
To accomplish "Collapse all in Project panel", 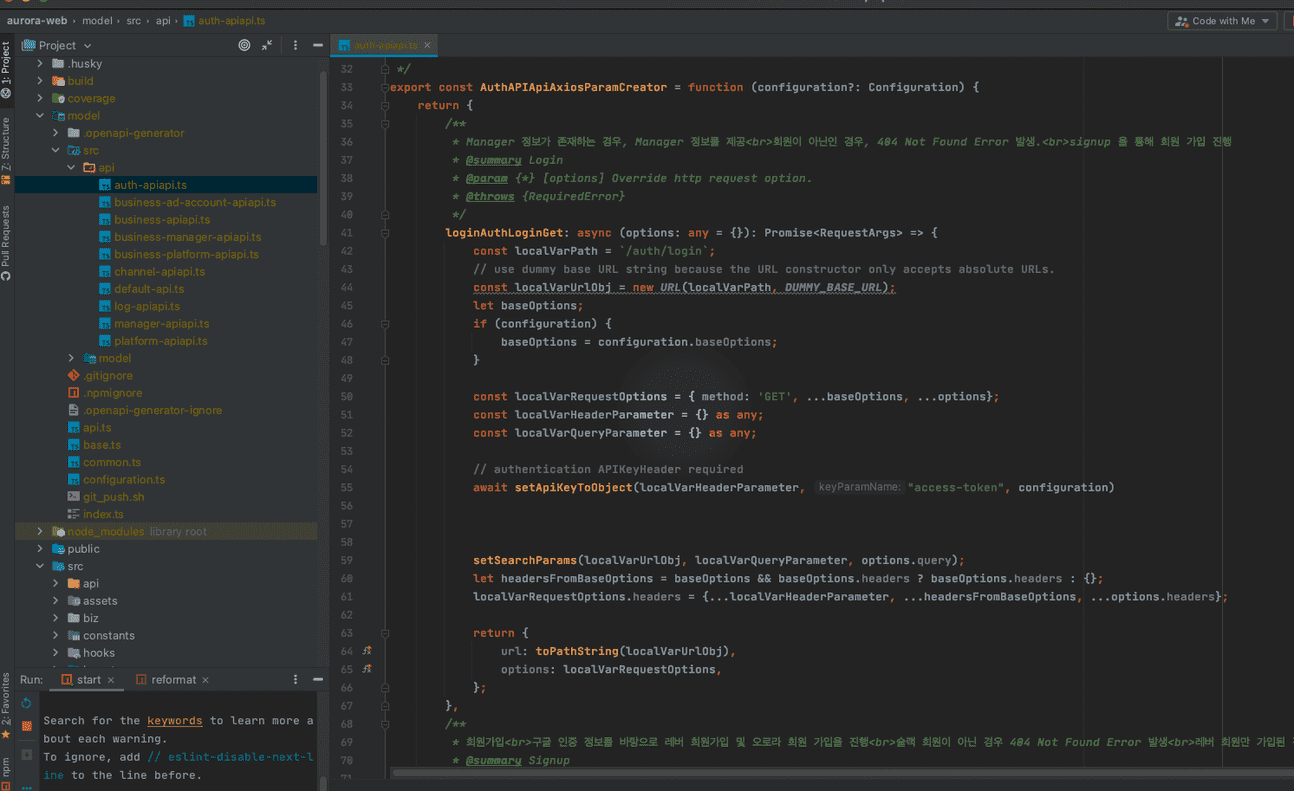I will click(267, 45).
